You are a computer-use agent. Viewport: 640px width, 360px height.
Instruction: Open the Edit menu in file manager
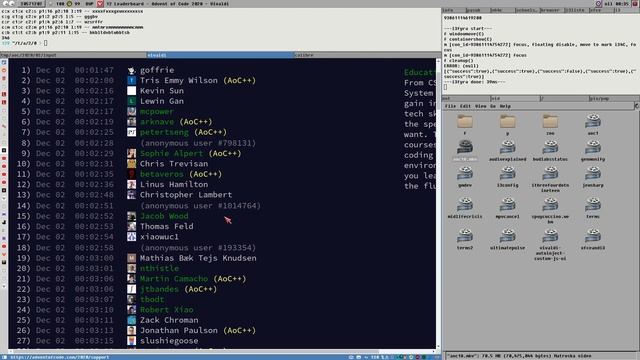(465, 106)
